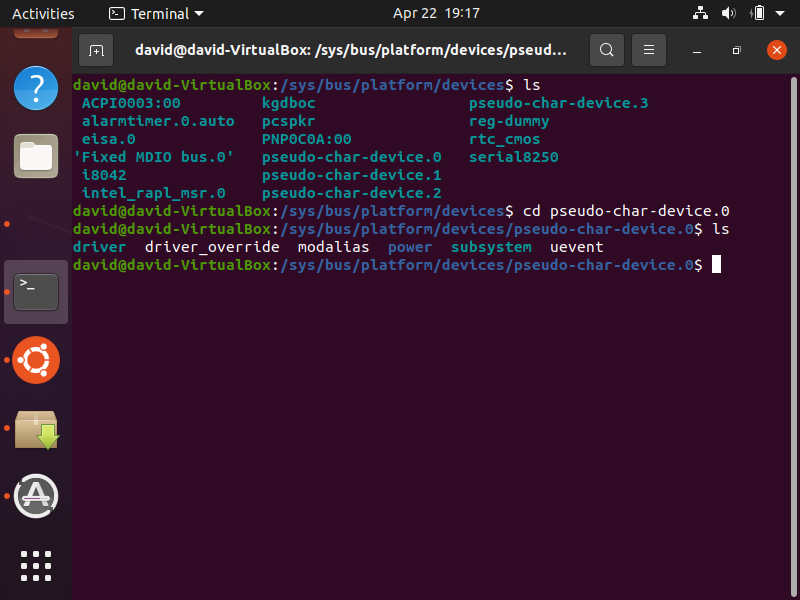Open the Activities overview
The height and width of the screenshot is (600, 800).
click(x=43, y=13)
